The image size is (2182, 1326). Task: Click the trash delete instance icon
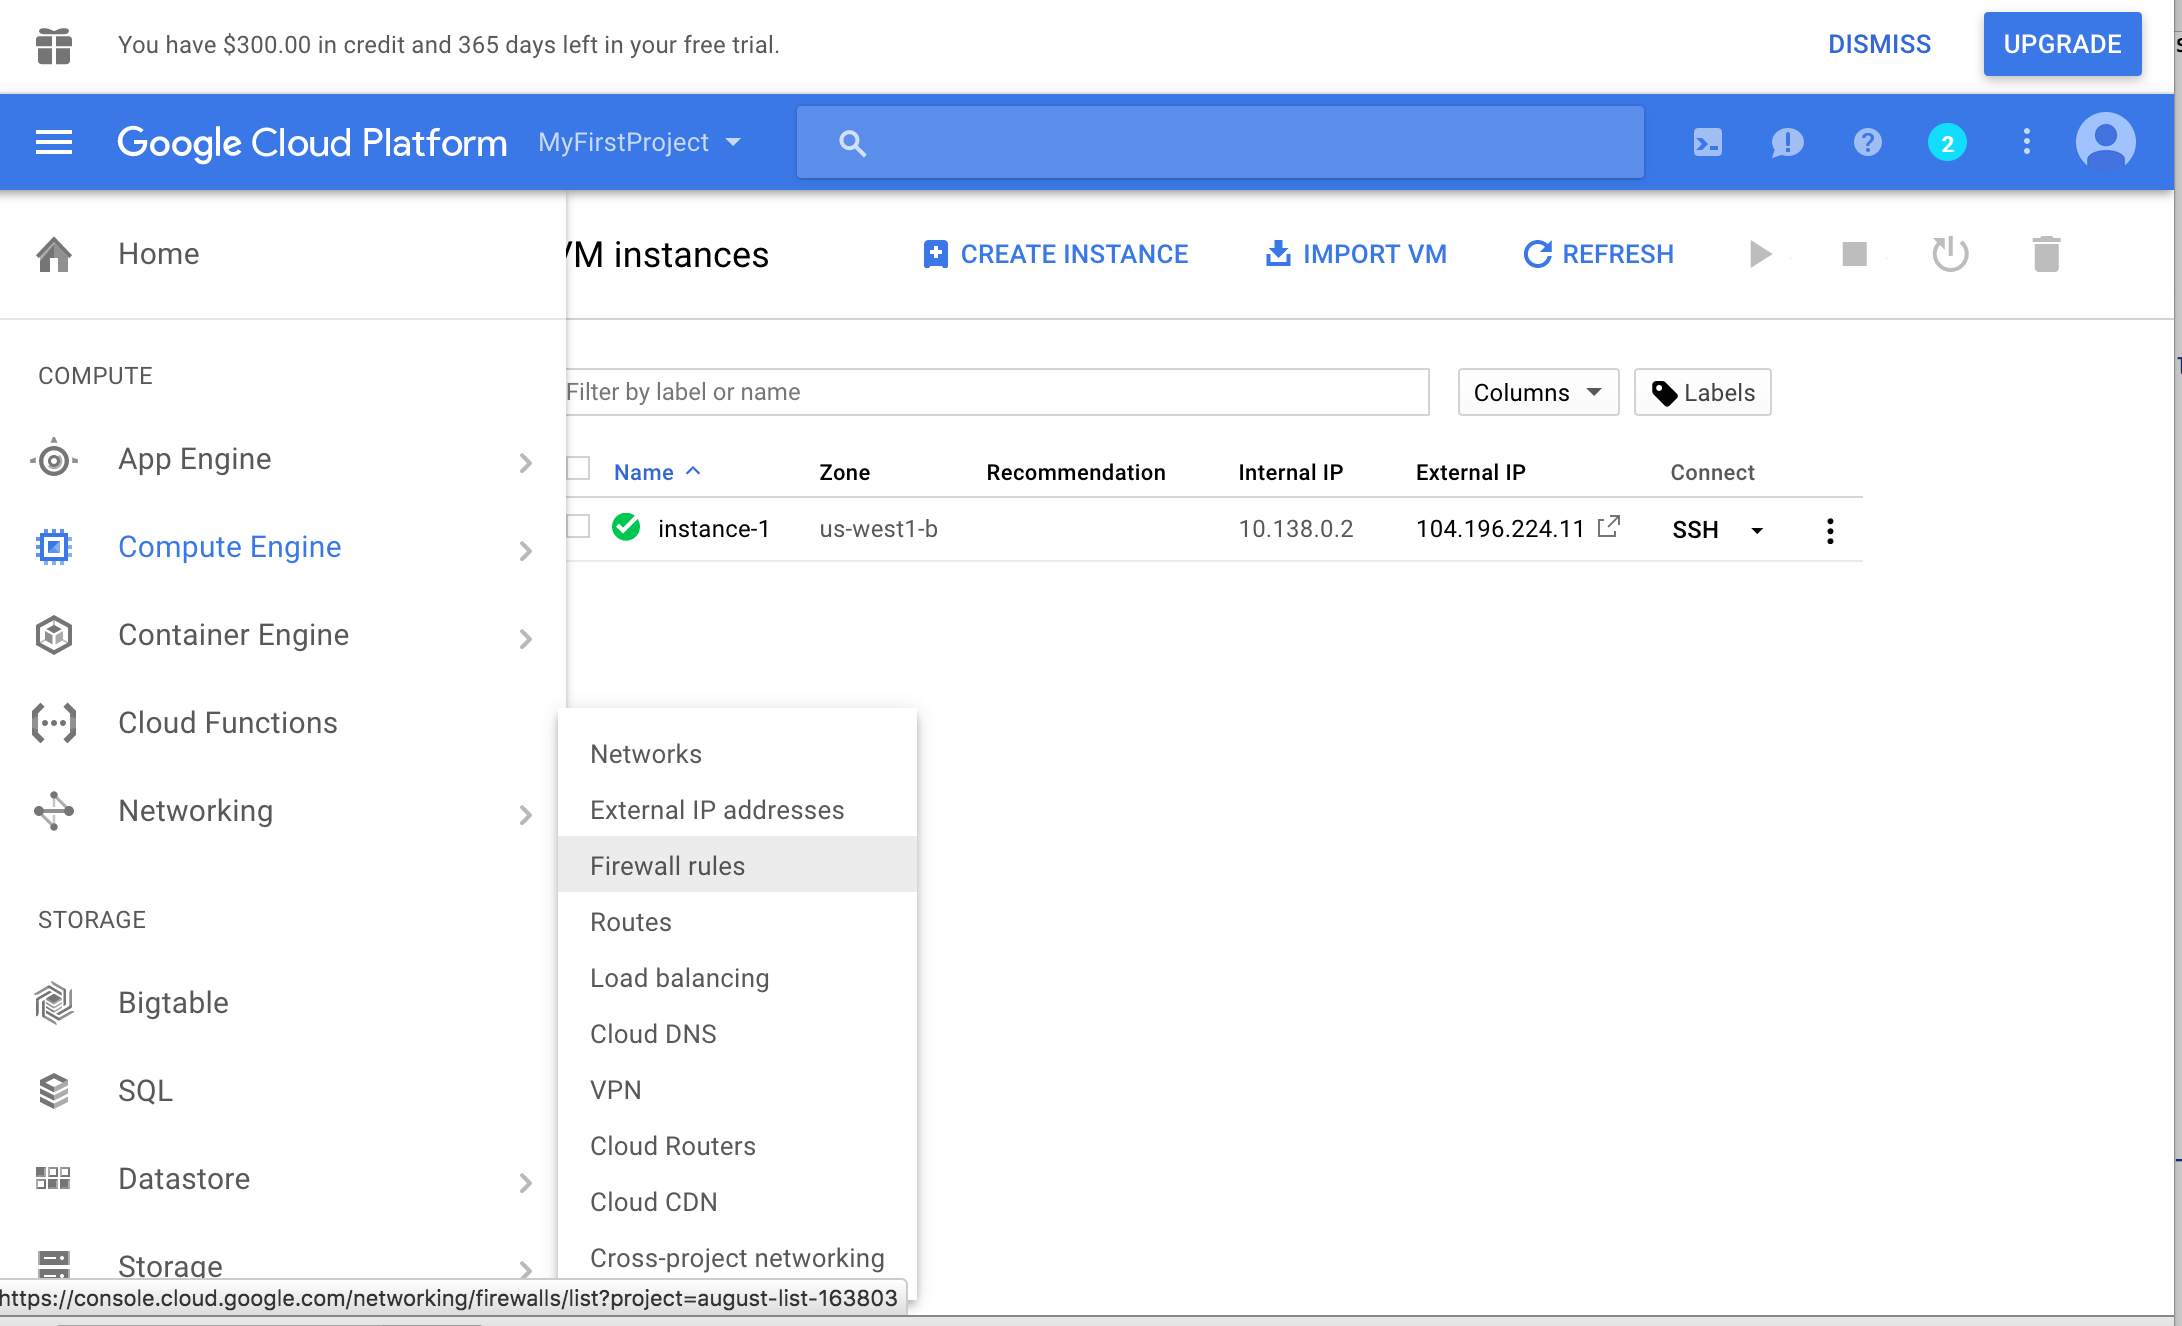(x=2046, y=254)
